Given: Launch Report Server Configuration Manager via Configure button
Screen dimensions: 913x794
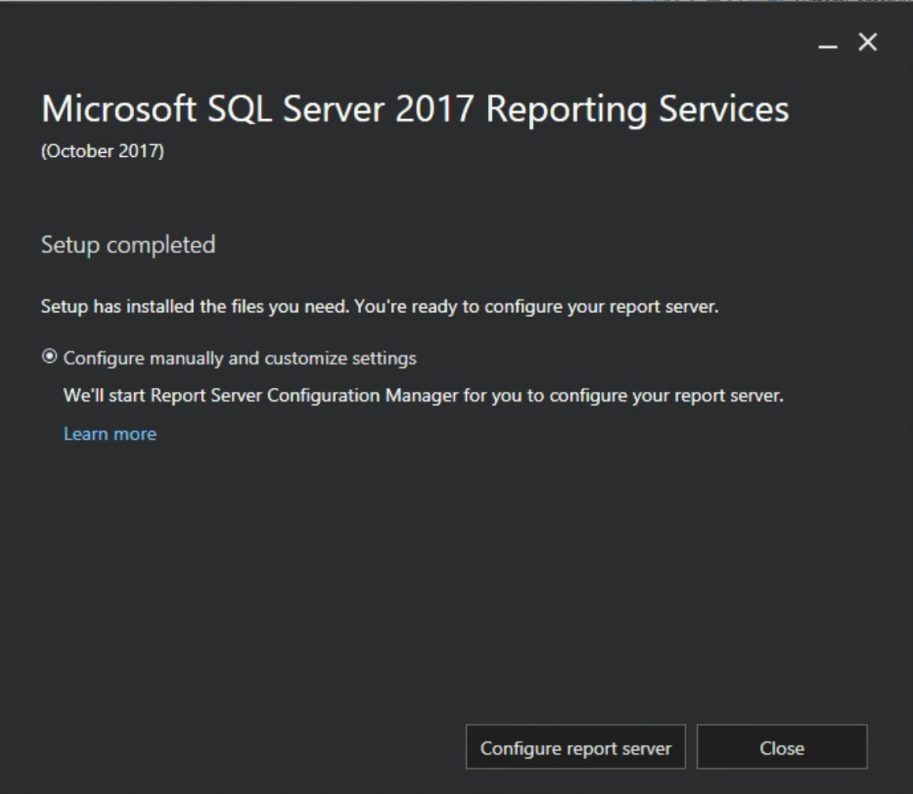Looking at the screenshot, I should (575, 747).
